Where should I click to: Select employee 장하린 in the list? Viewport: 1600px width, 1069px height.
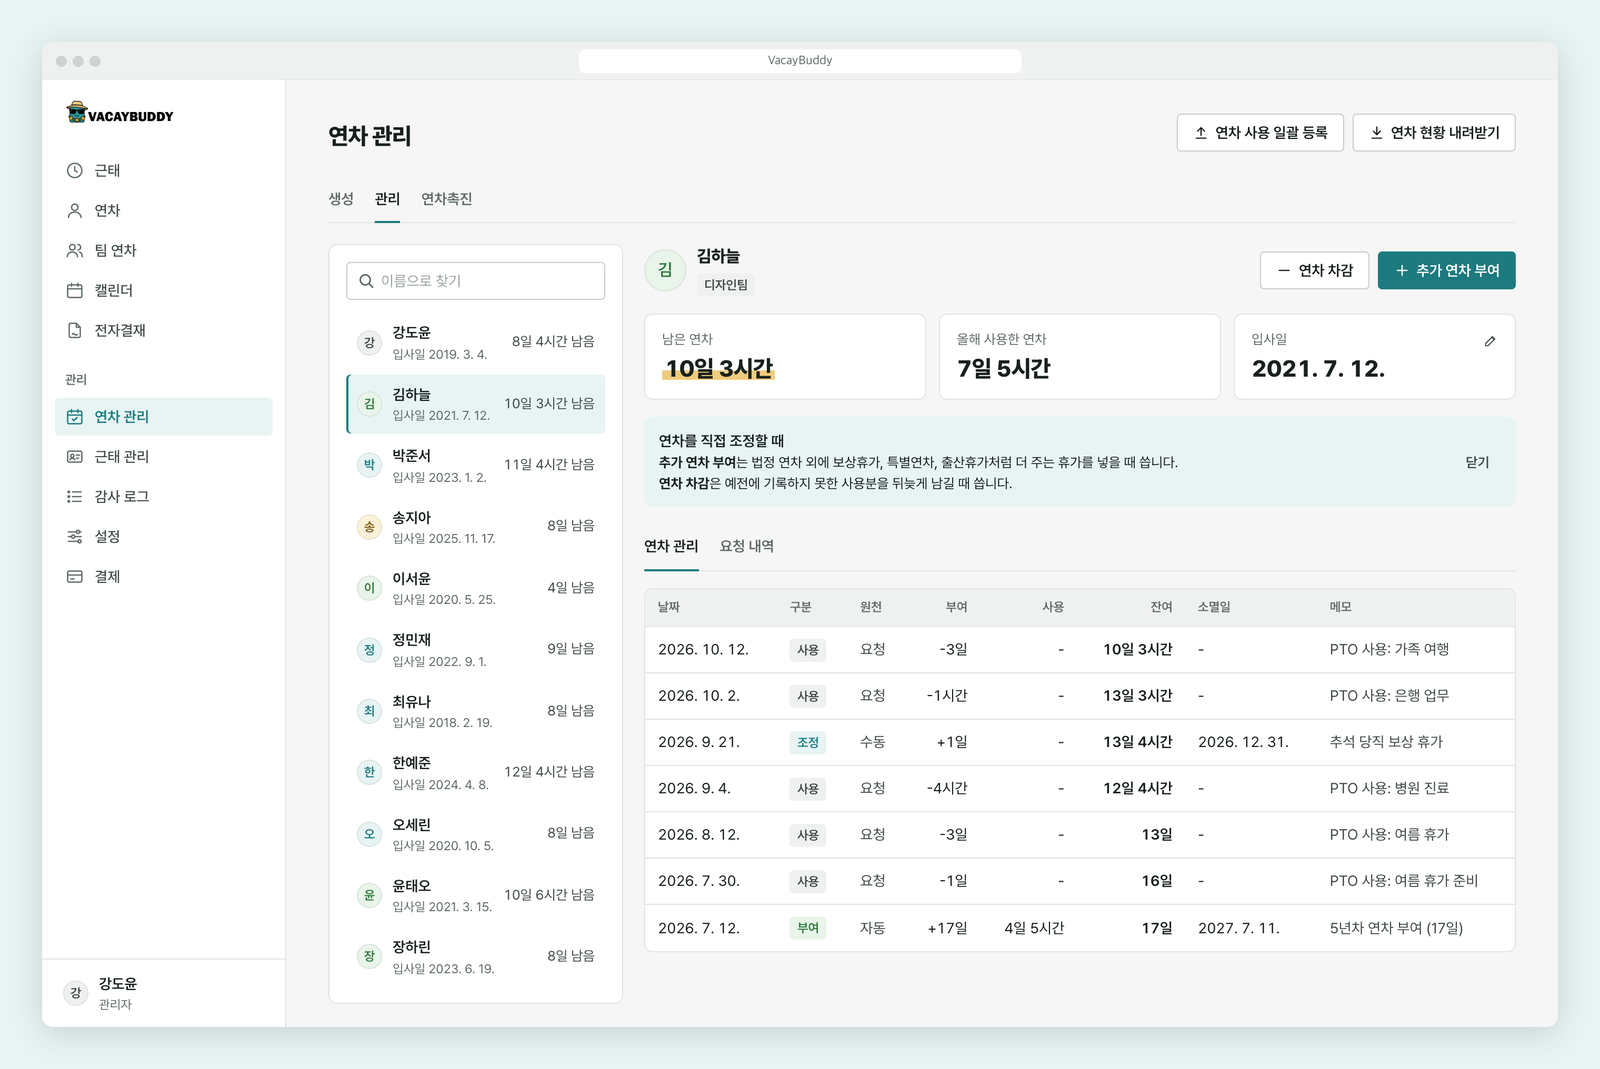point(476,957)
